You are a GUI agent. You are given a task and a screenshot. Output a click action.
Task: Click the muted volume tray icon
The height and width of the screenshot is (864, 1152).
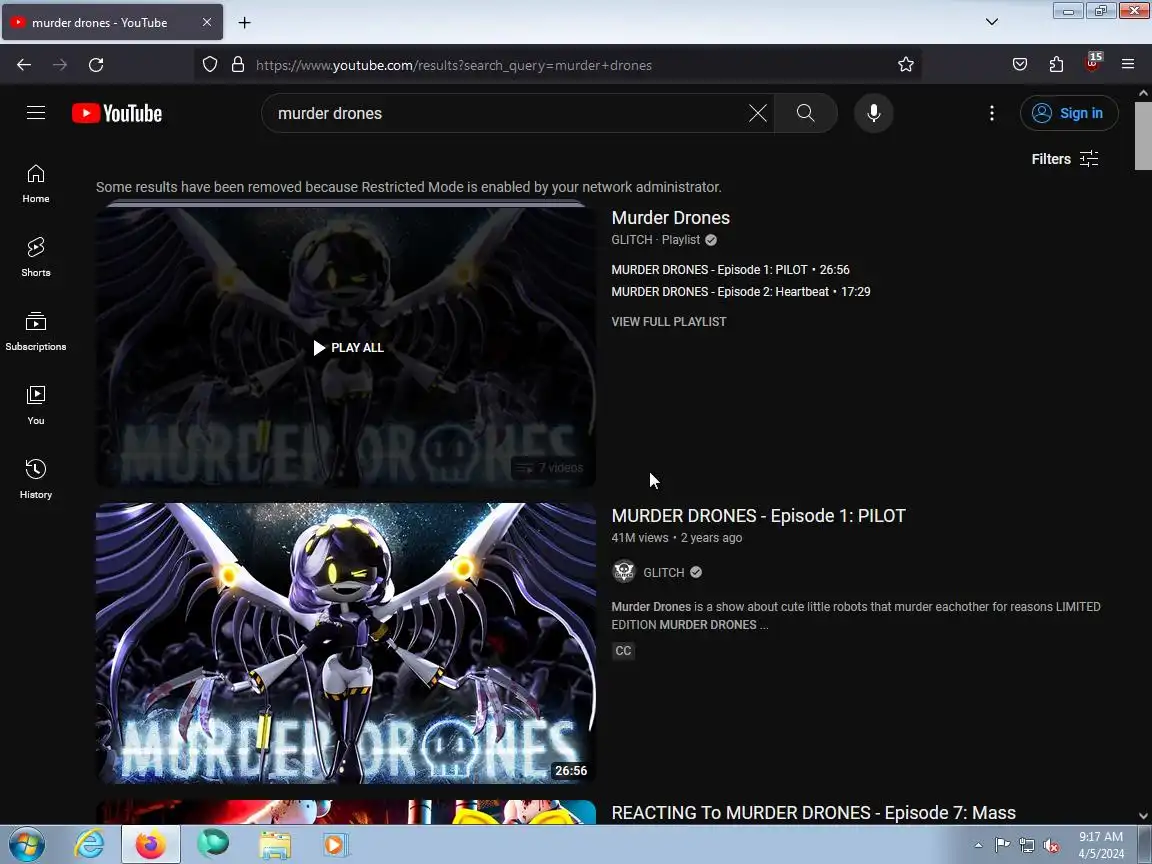pyautogui.click(x=1051, y=846)
